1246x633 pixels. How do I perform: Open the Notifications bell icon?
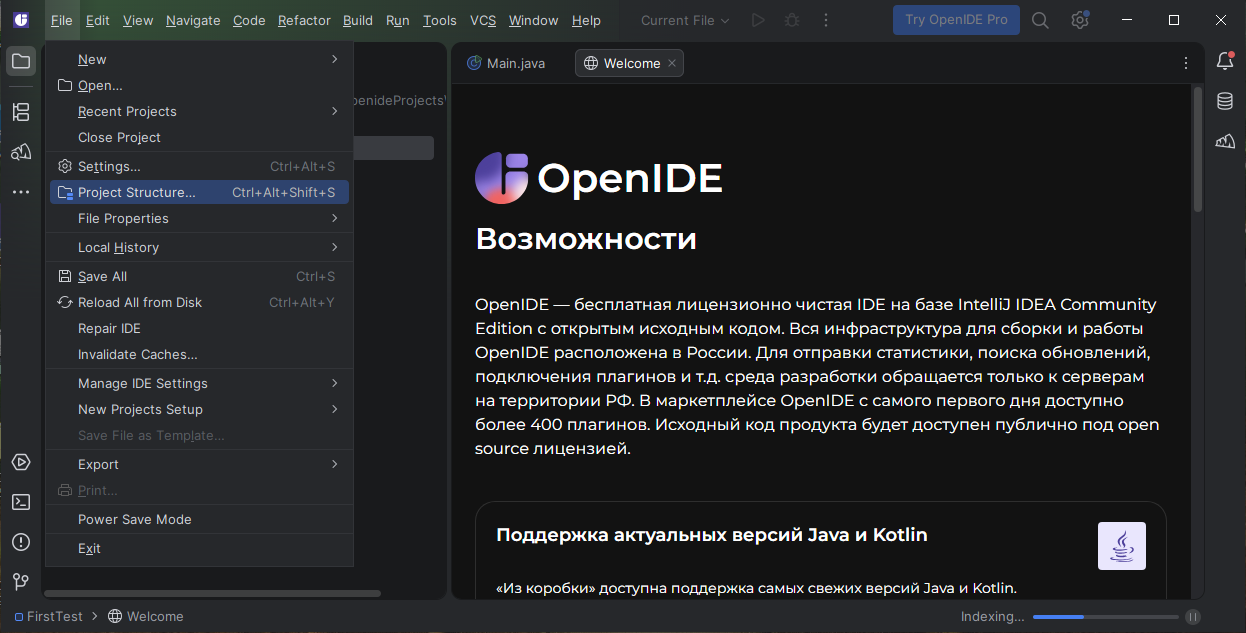coord(1225,61)
